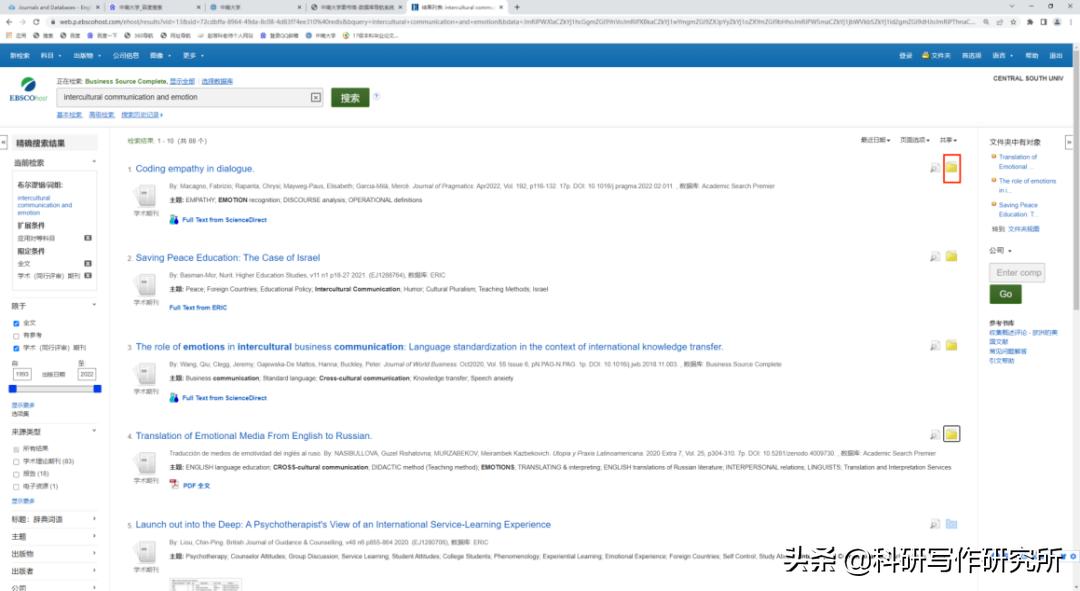The height and width of the screenshot is (591, 1080).
Task: Adjust the right handle of date slider
Action: click(97, 388)
